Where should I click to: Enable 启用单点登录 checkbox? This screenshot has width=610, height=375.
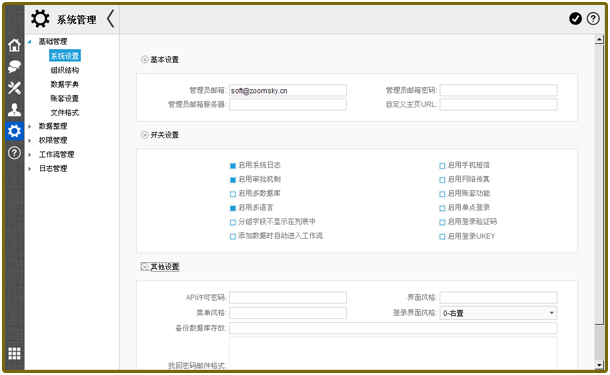click(442, 208)
